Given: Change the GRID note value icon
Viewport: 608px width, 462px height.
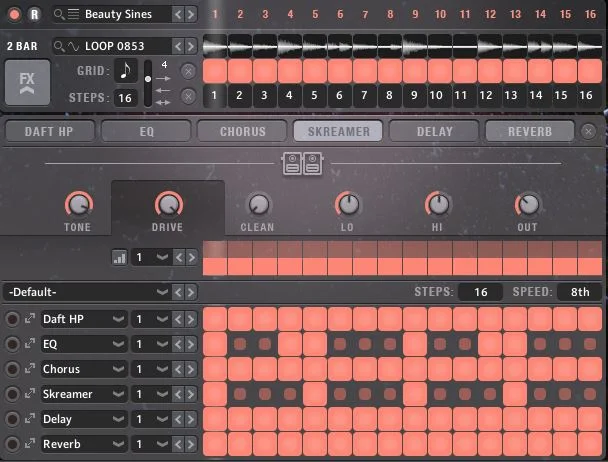Looking at the screenshot, I should coord(126,71).
